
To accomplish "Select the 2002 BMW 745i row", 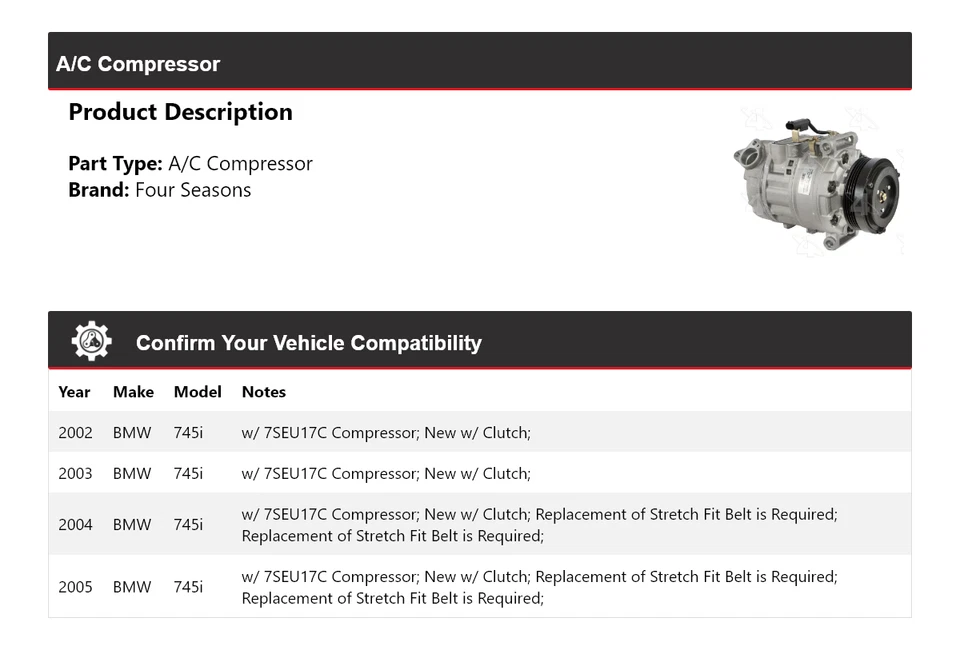I will tap(480, 433).
